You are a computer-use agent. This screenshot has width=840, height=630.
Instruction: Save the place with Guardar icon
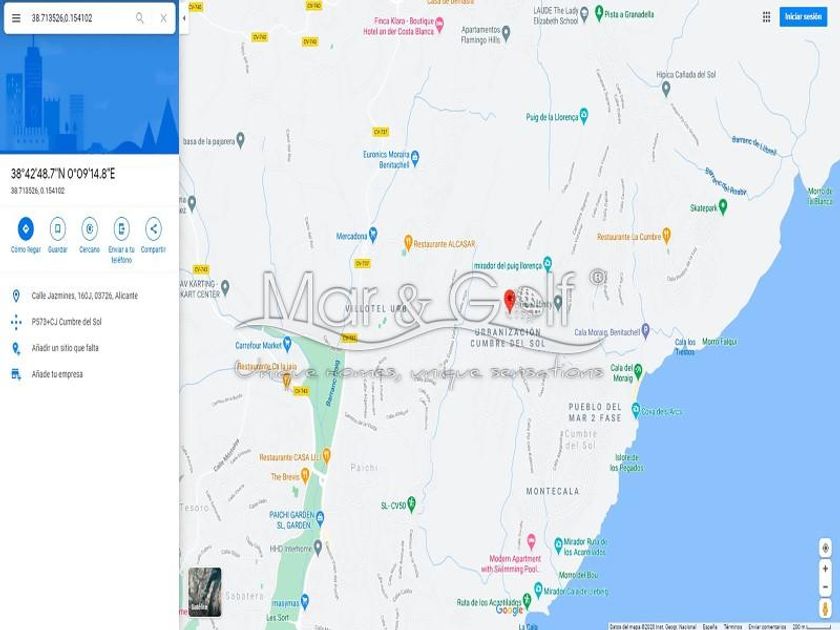pyautogui.click(x=57, y=229)
